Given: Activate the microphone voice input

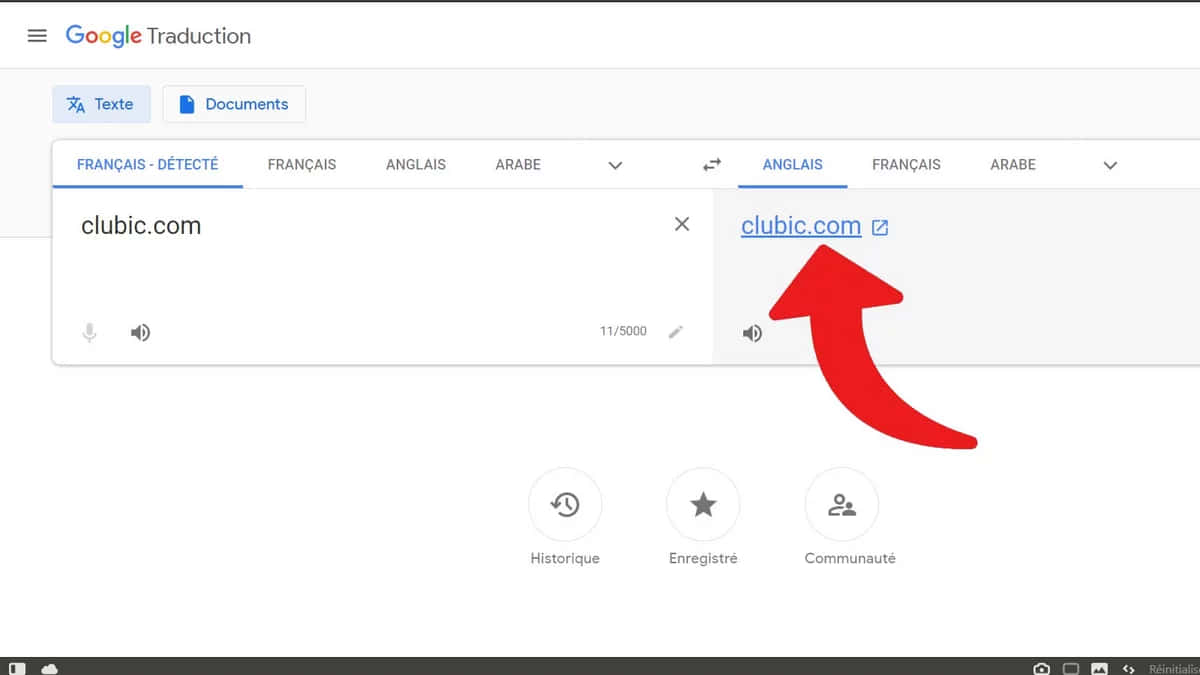Looking at the screenshot, I should tap(89, 332).
